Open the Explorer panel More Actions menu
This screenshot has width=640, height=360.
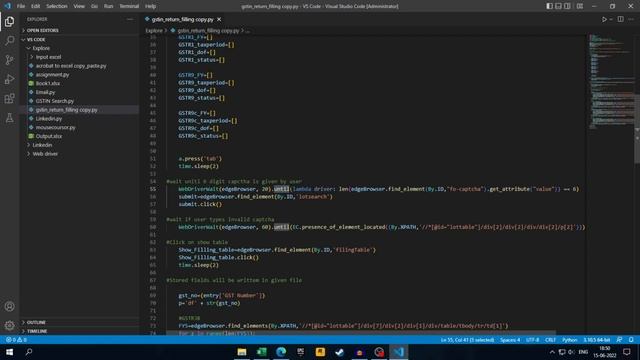[x=130, y=19]
